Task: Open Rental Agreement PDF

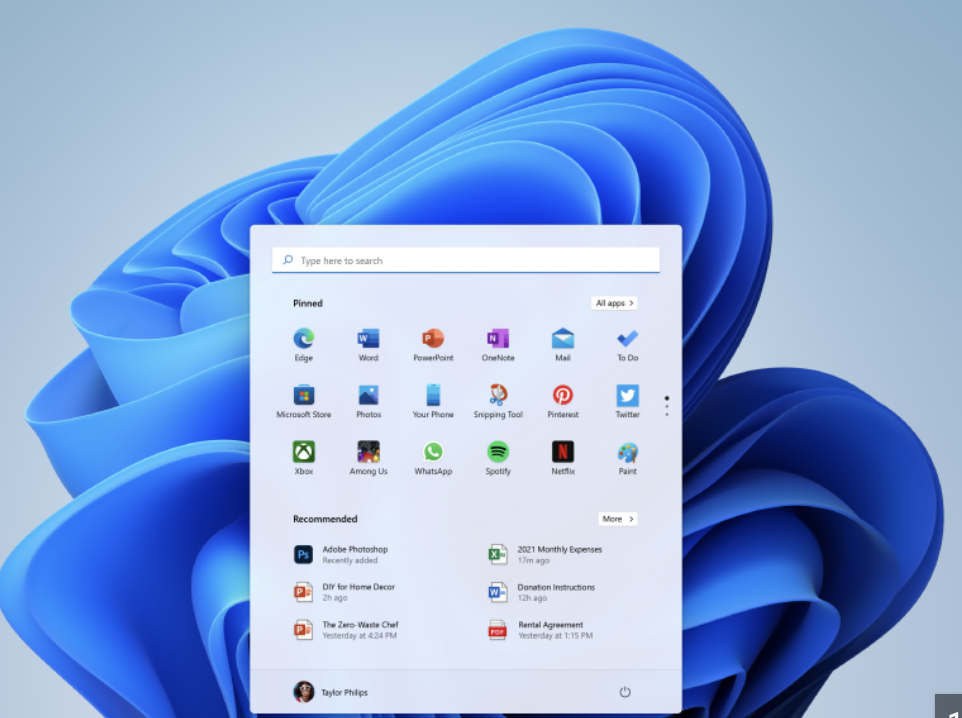Action: pyautogui.click(x=541, y=630)
